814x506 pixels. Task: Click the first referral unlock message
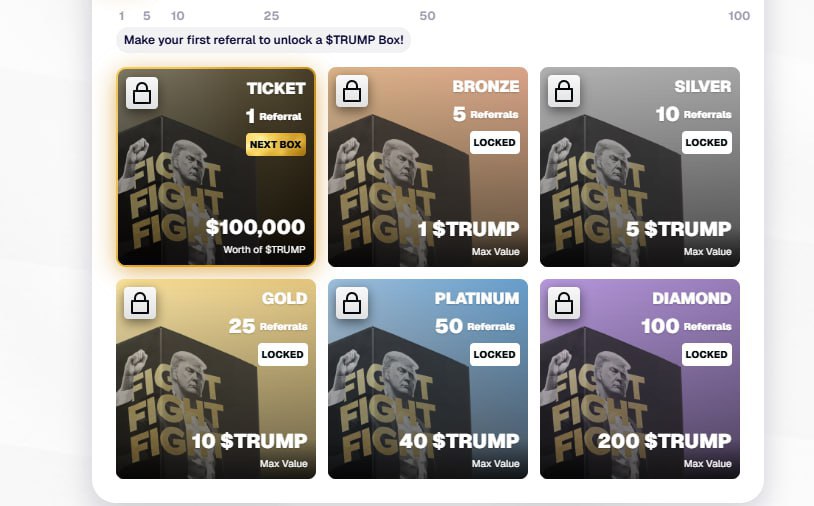264,40
